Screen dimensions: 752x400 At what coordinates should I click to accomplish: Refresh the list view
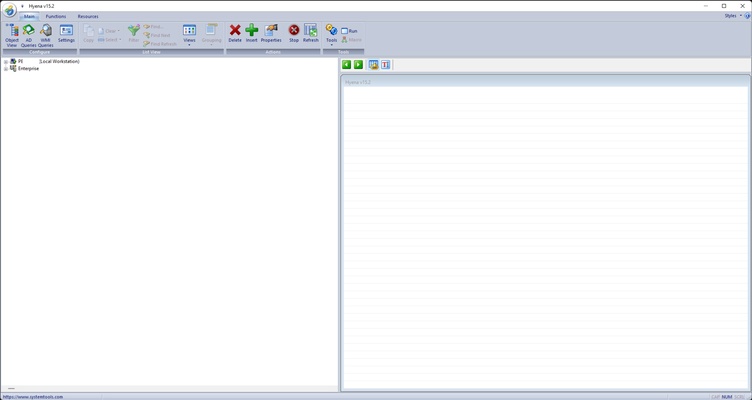click(311, 34)
